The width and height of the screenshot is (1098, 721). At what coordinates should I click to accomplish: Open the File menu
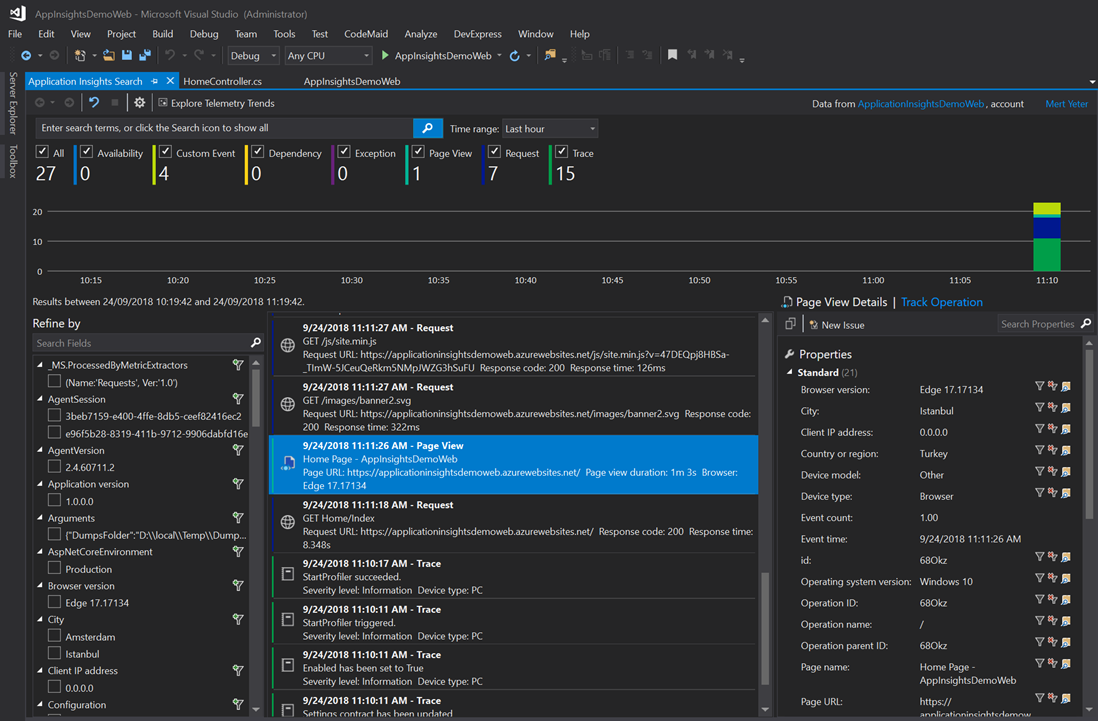[15, 34]
